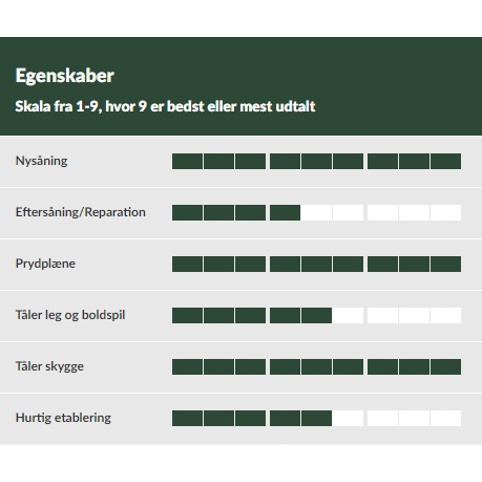Click the Hurtig etablering label
482x482 pixels.
coord(63,418)
